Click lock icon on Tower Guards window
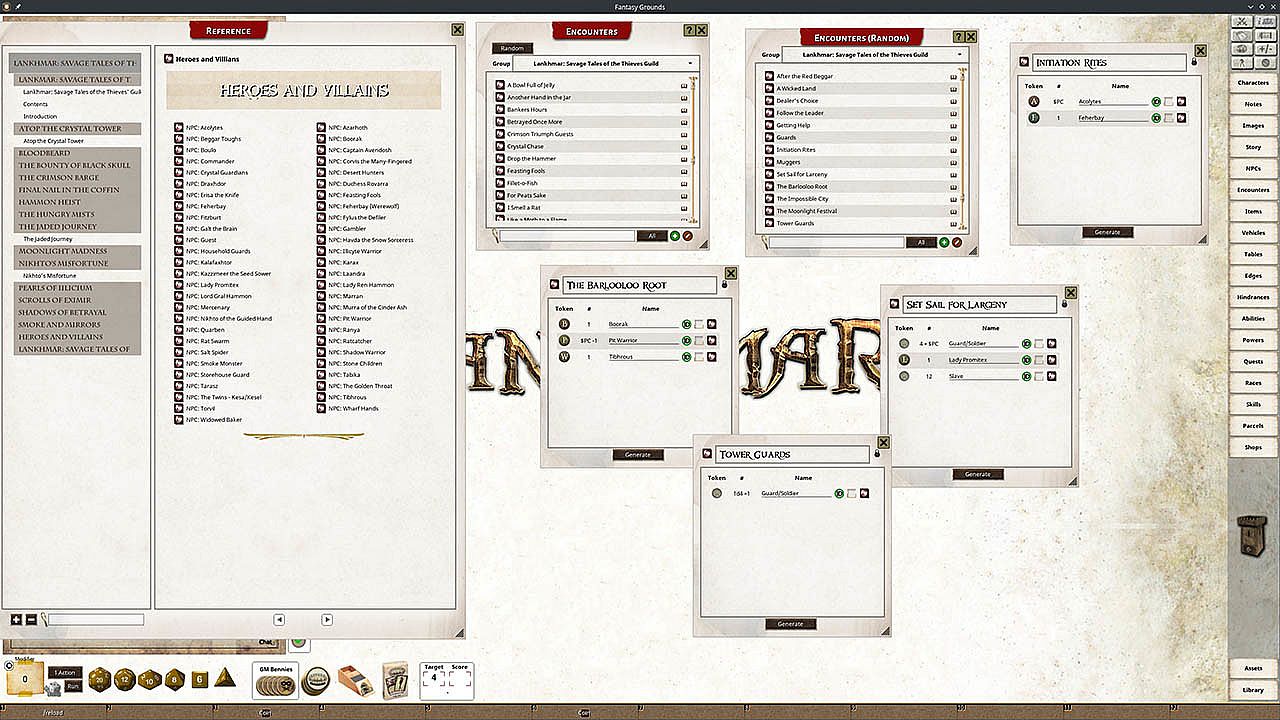The image size is (1280, 720). [x=877, y=454]
